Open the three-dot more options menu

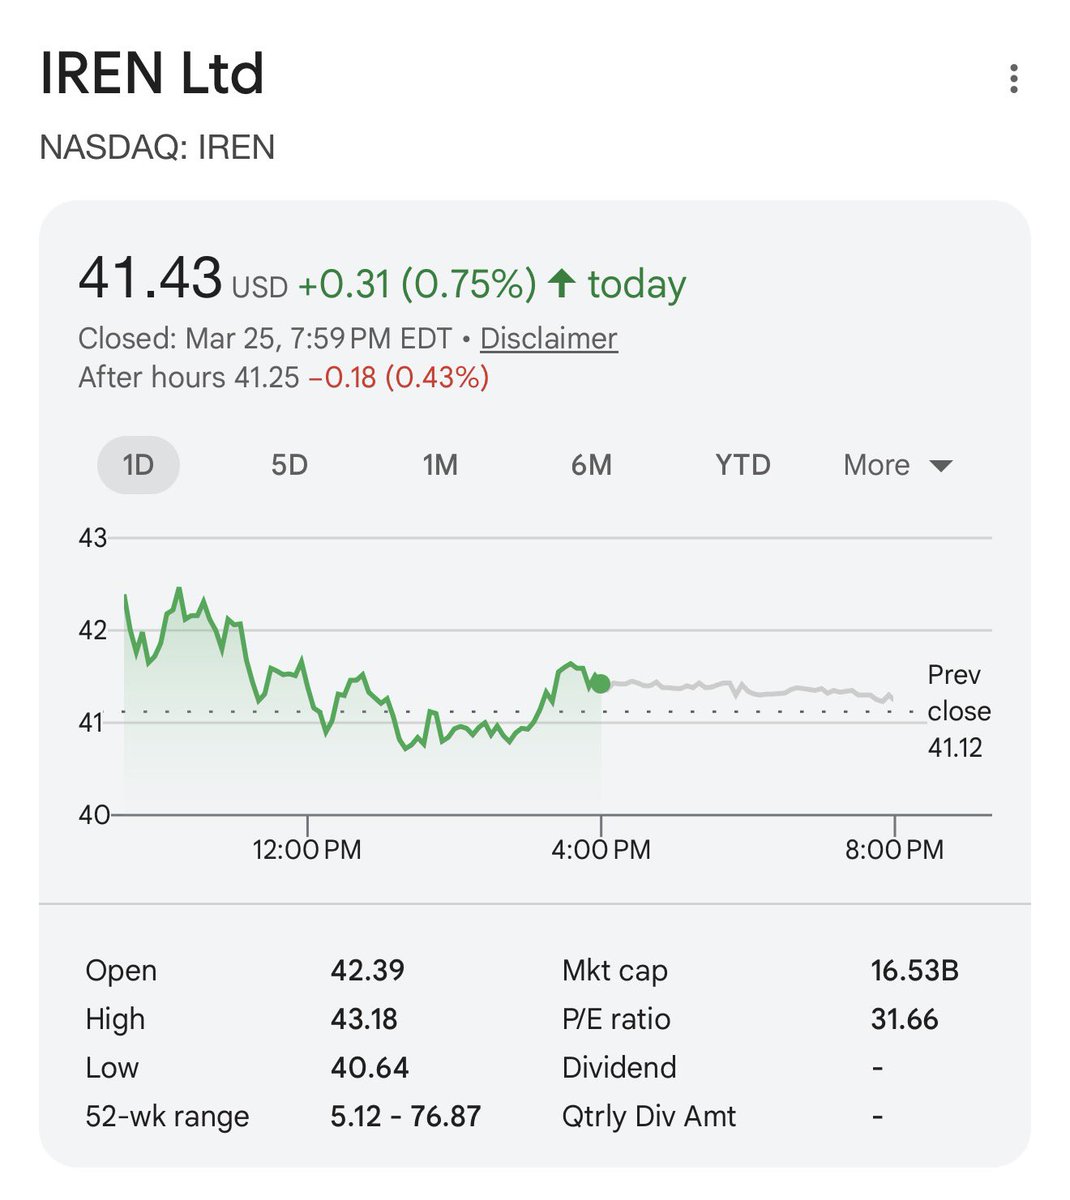coord(1013,78)
